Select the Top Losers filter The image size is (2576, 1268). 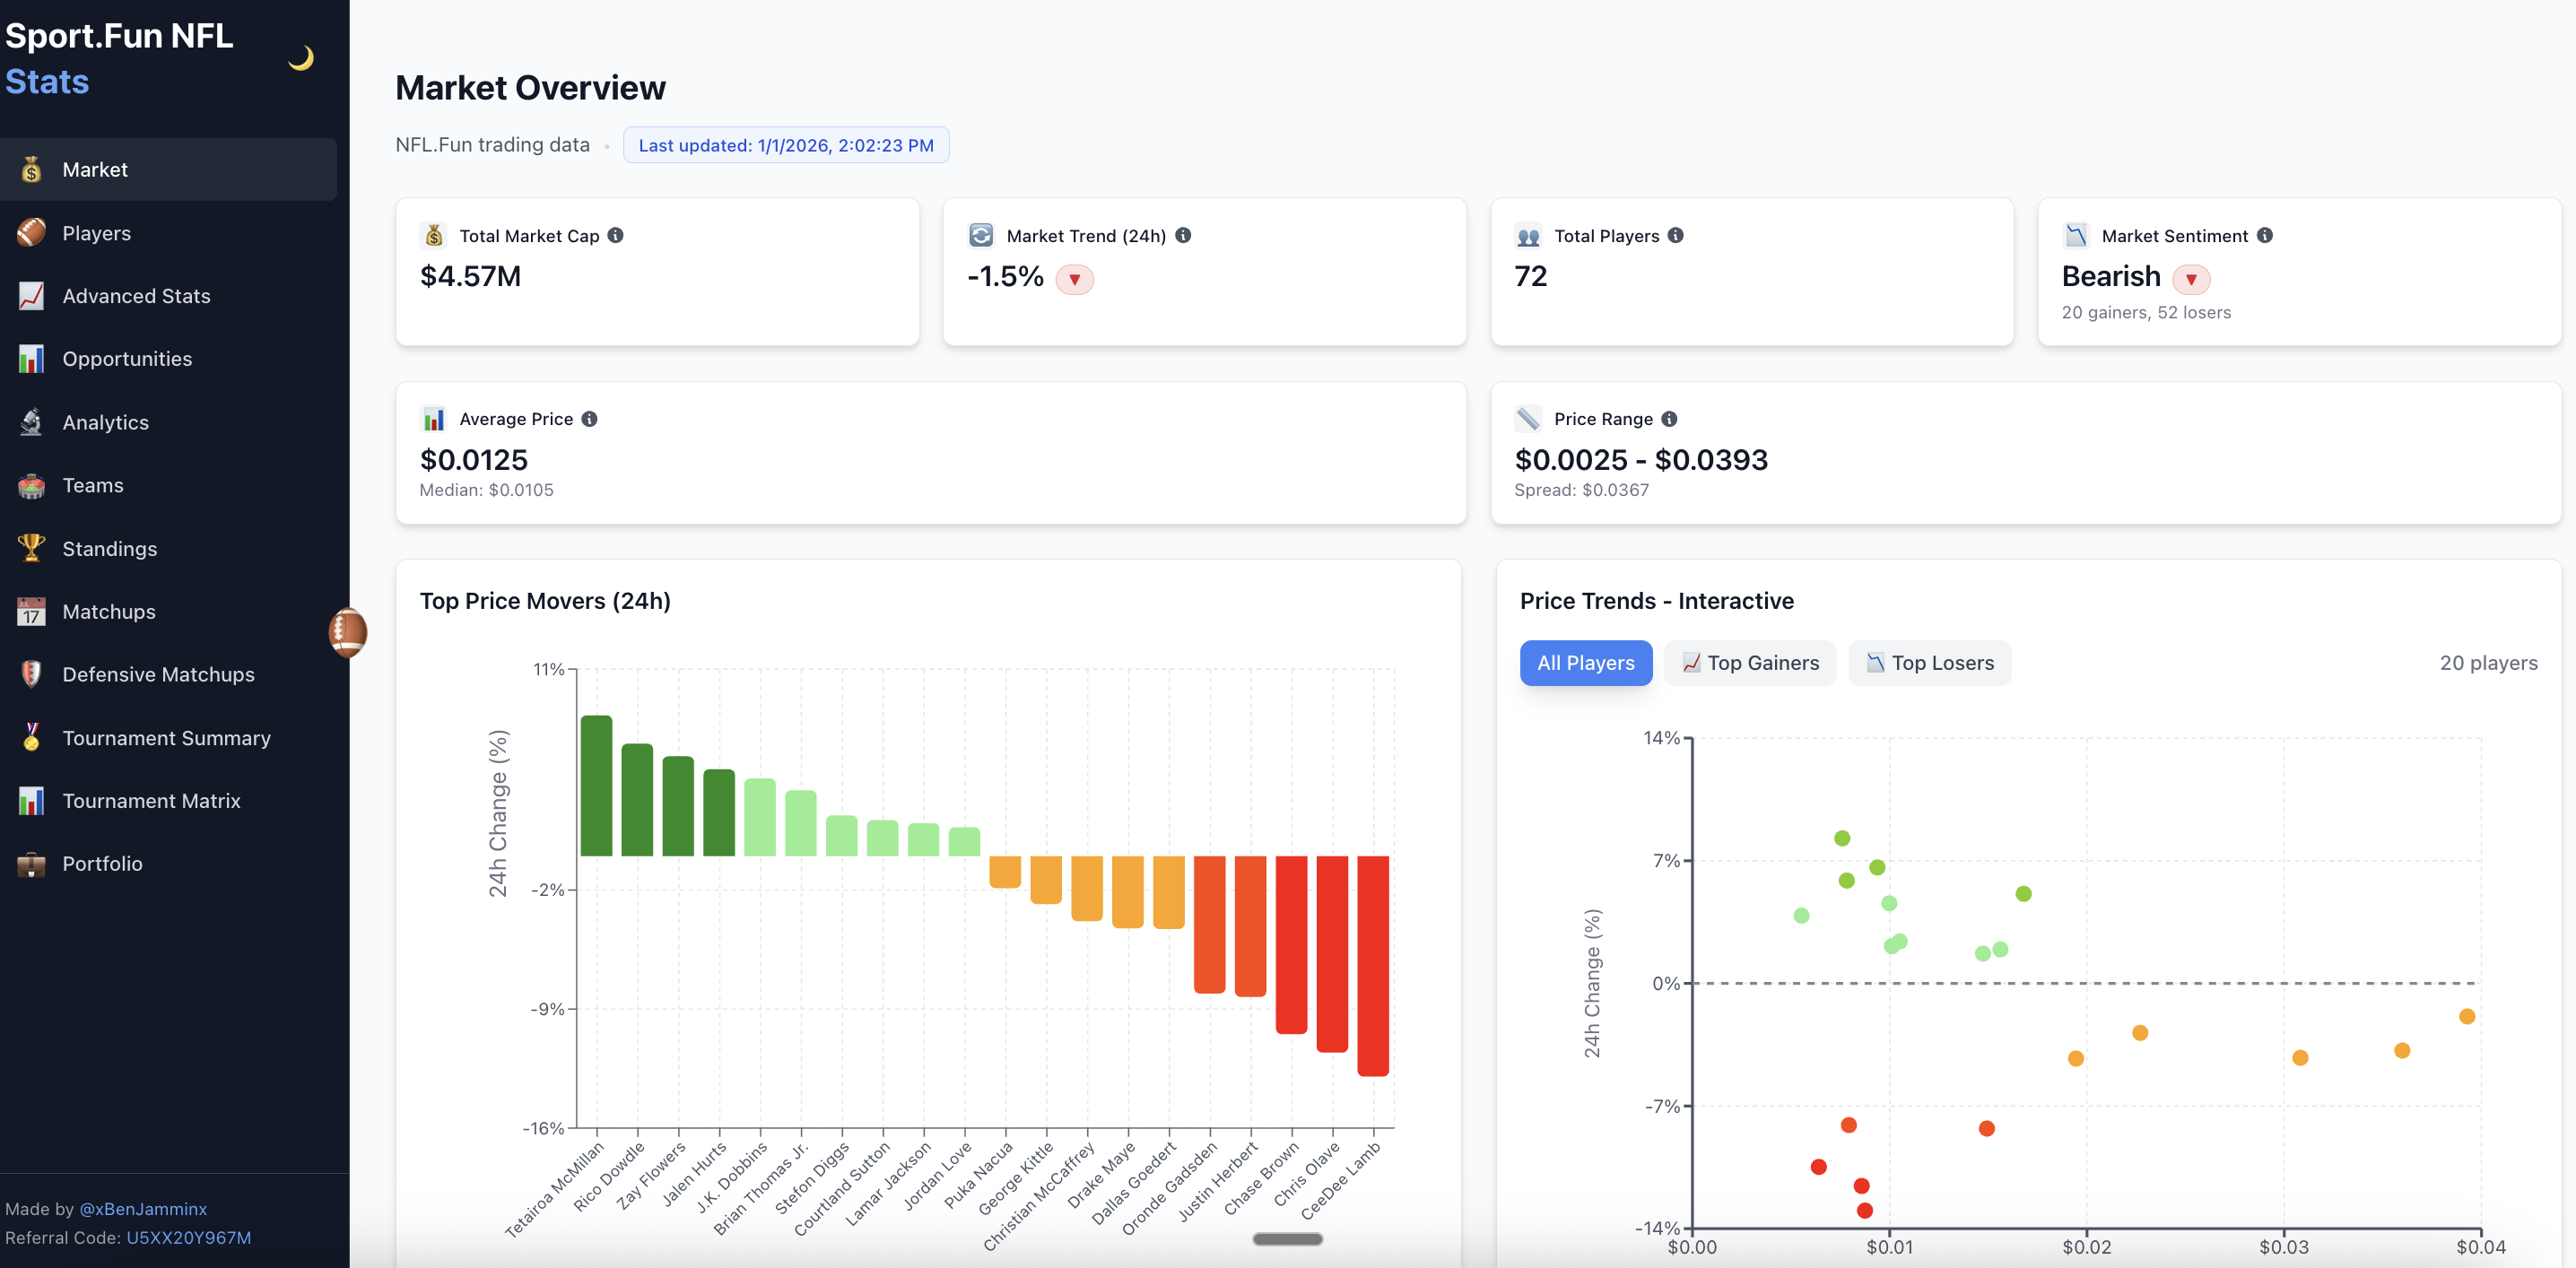pos(1929,663)
